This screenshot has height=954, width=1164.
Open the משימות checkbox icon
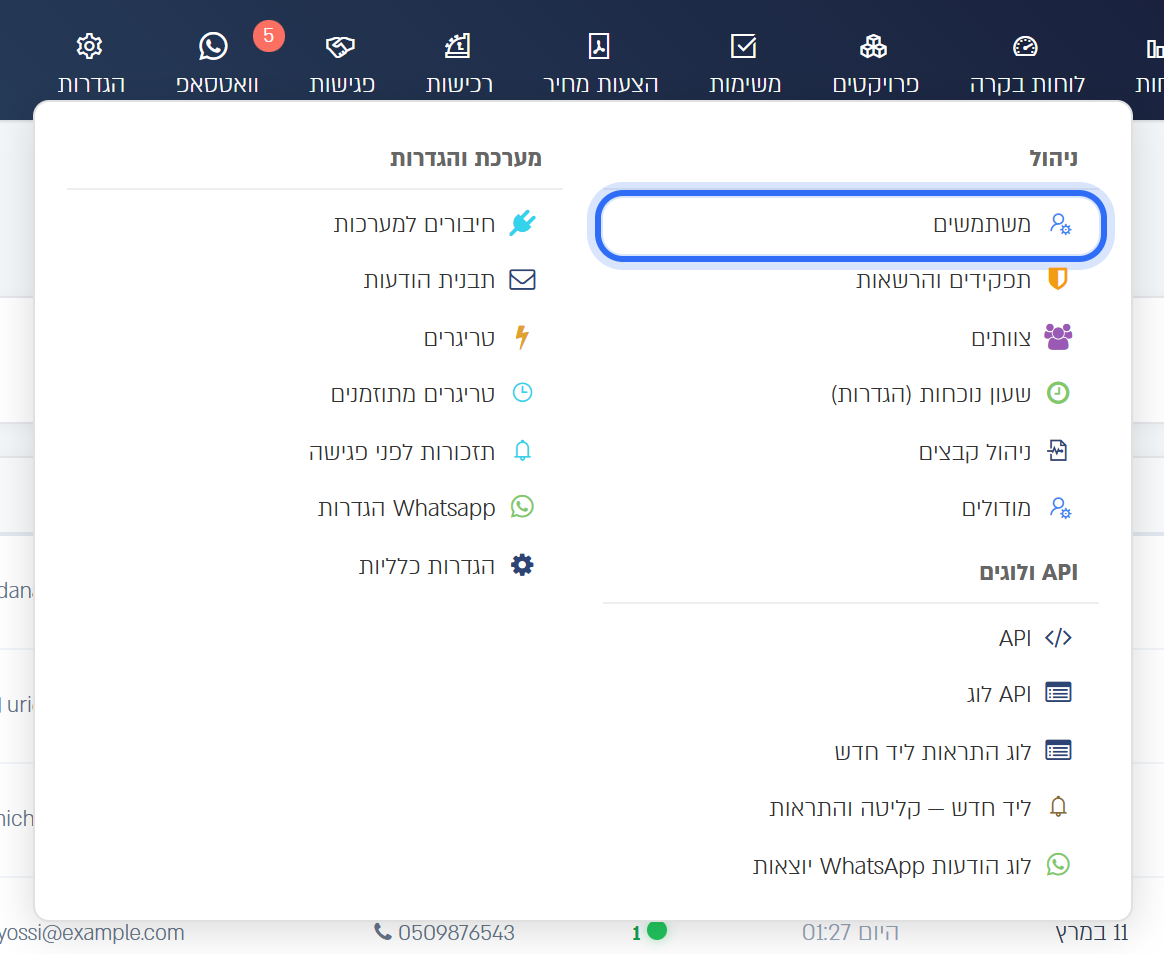point(744,46)
